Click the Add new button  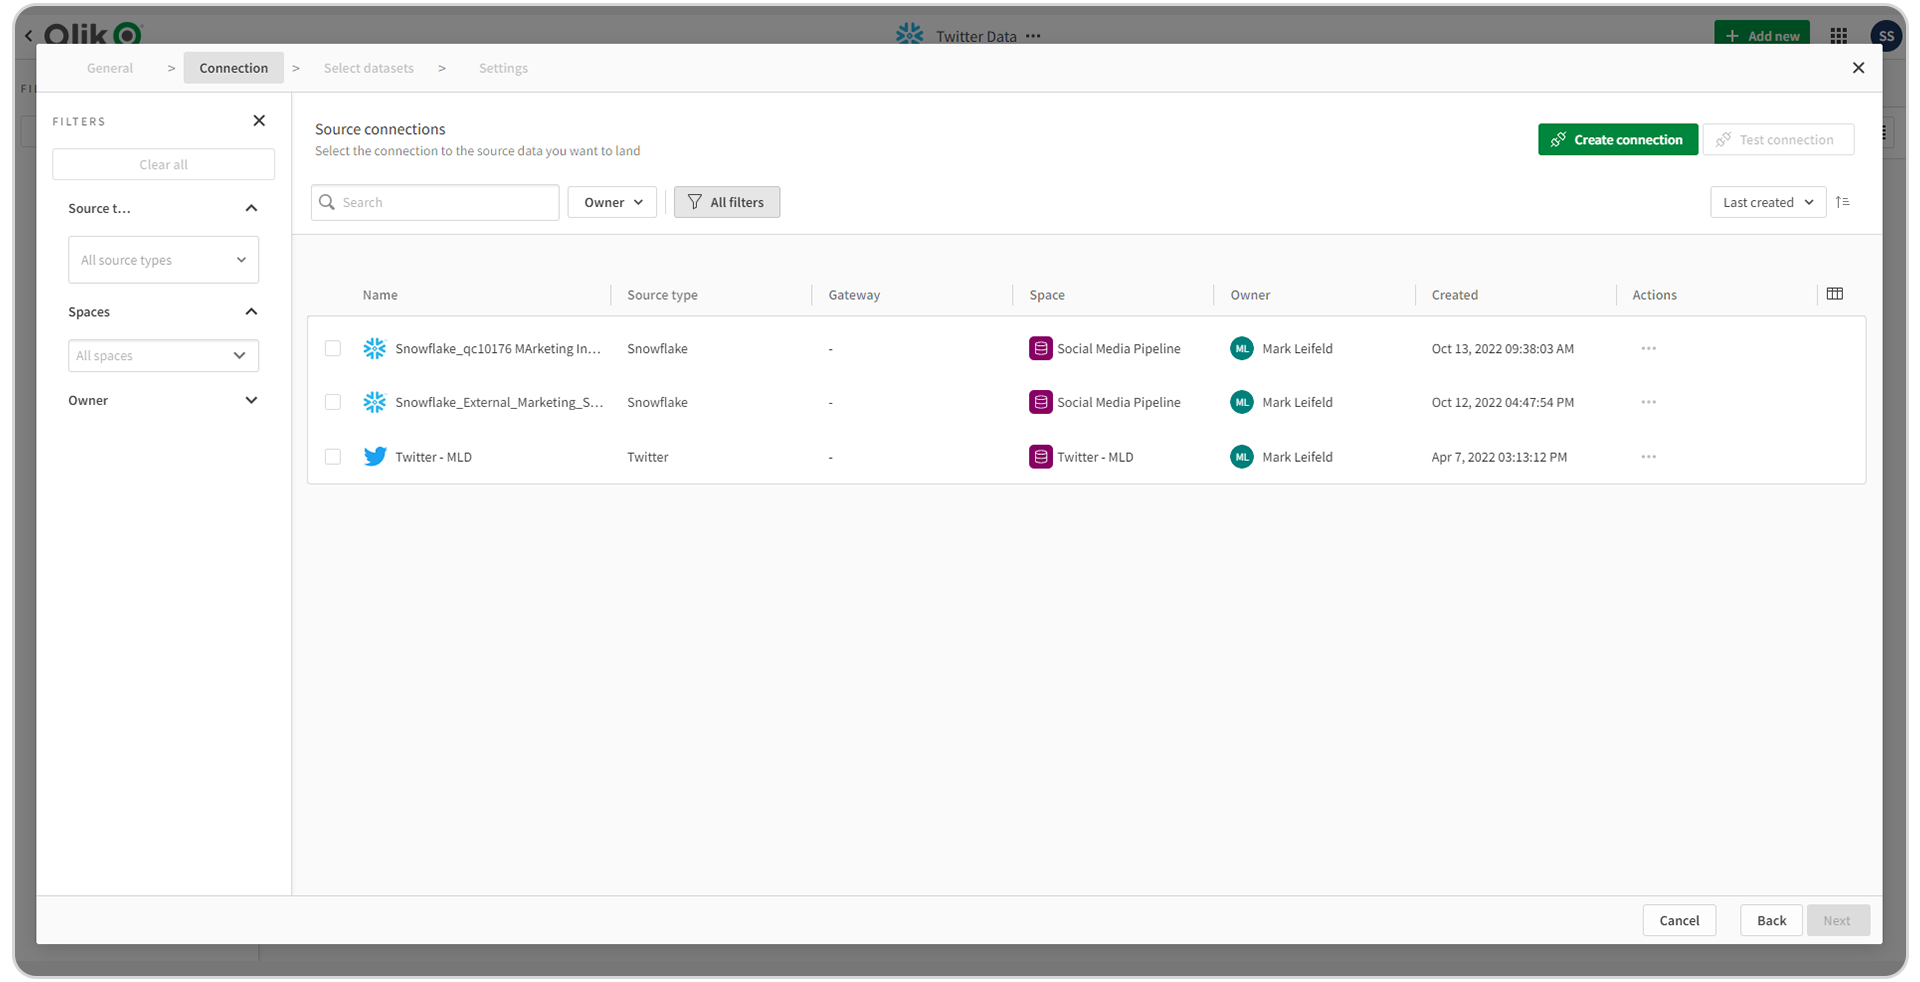click(x=1762, y=35)
